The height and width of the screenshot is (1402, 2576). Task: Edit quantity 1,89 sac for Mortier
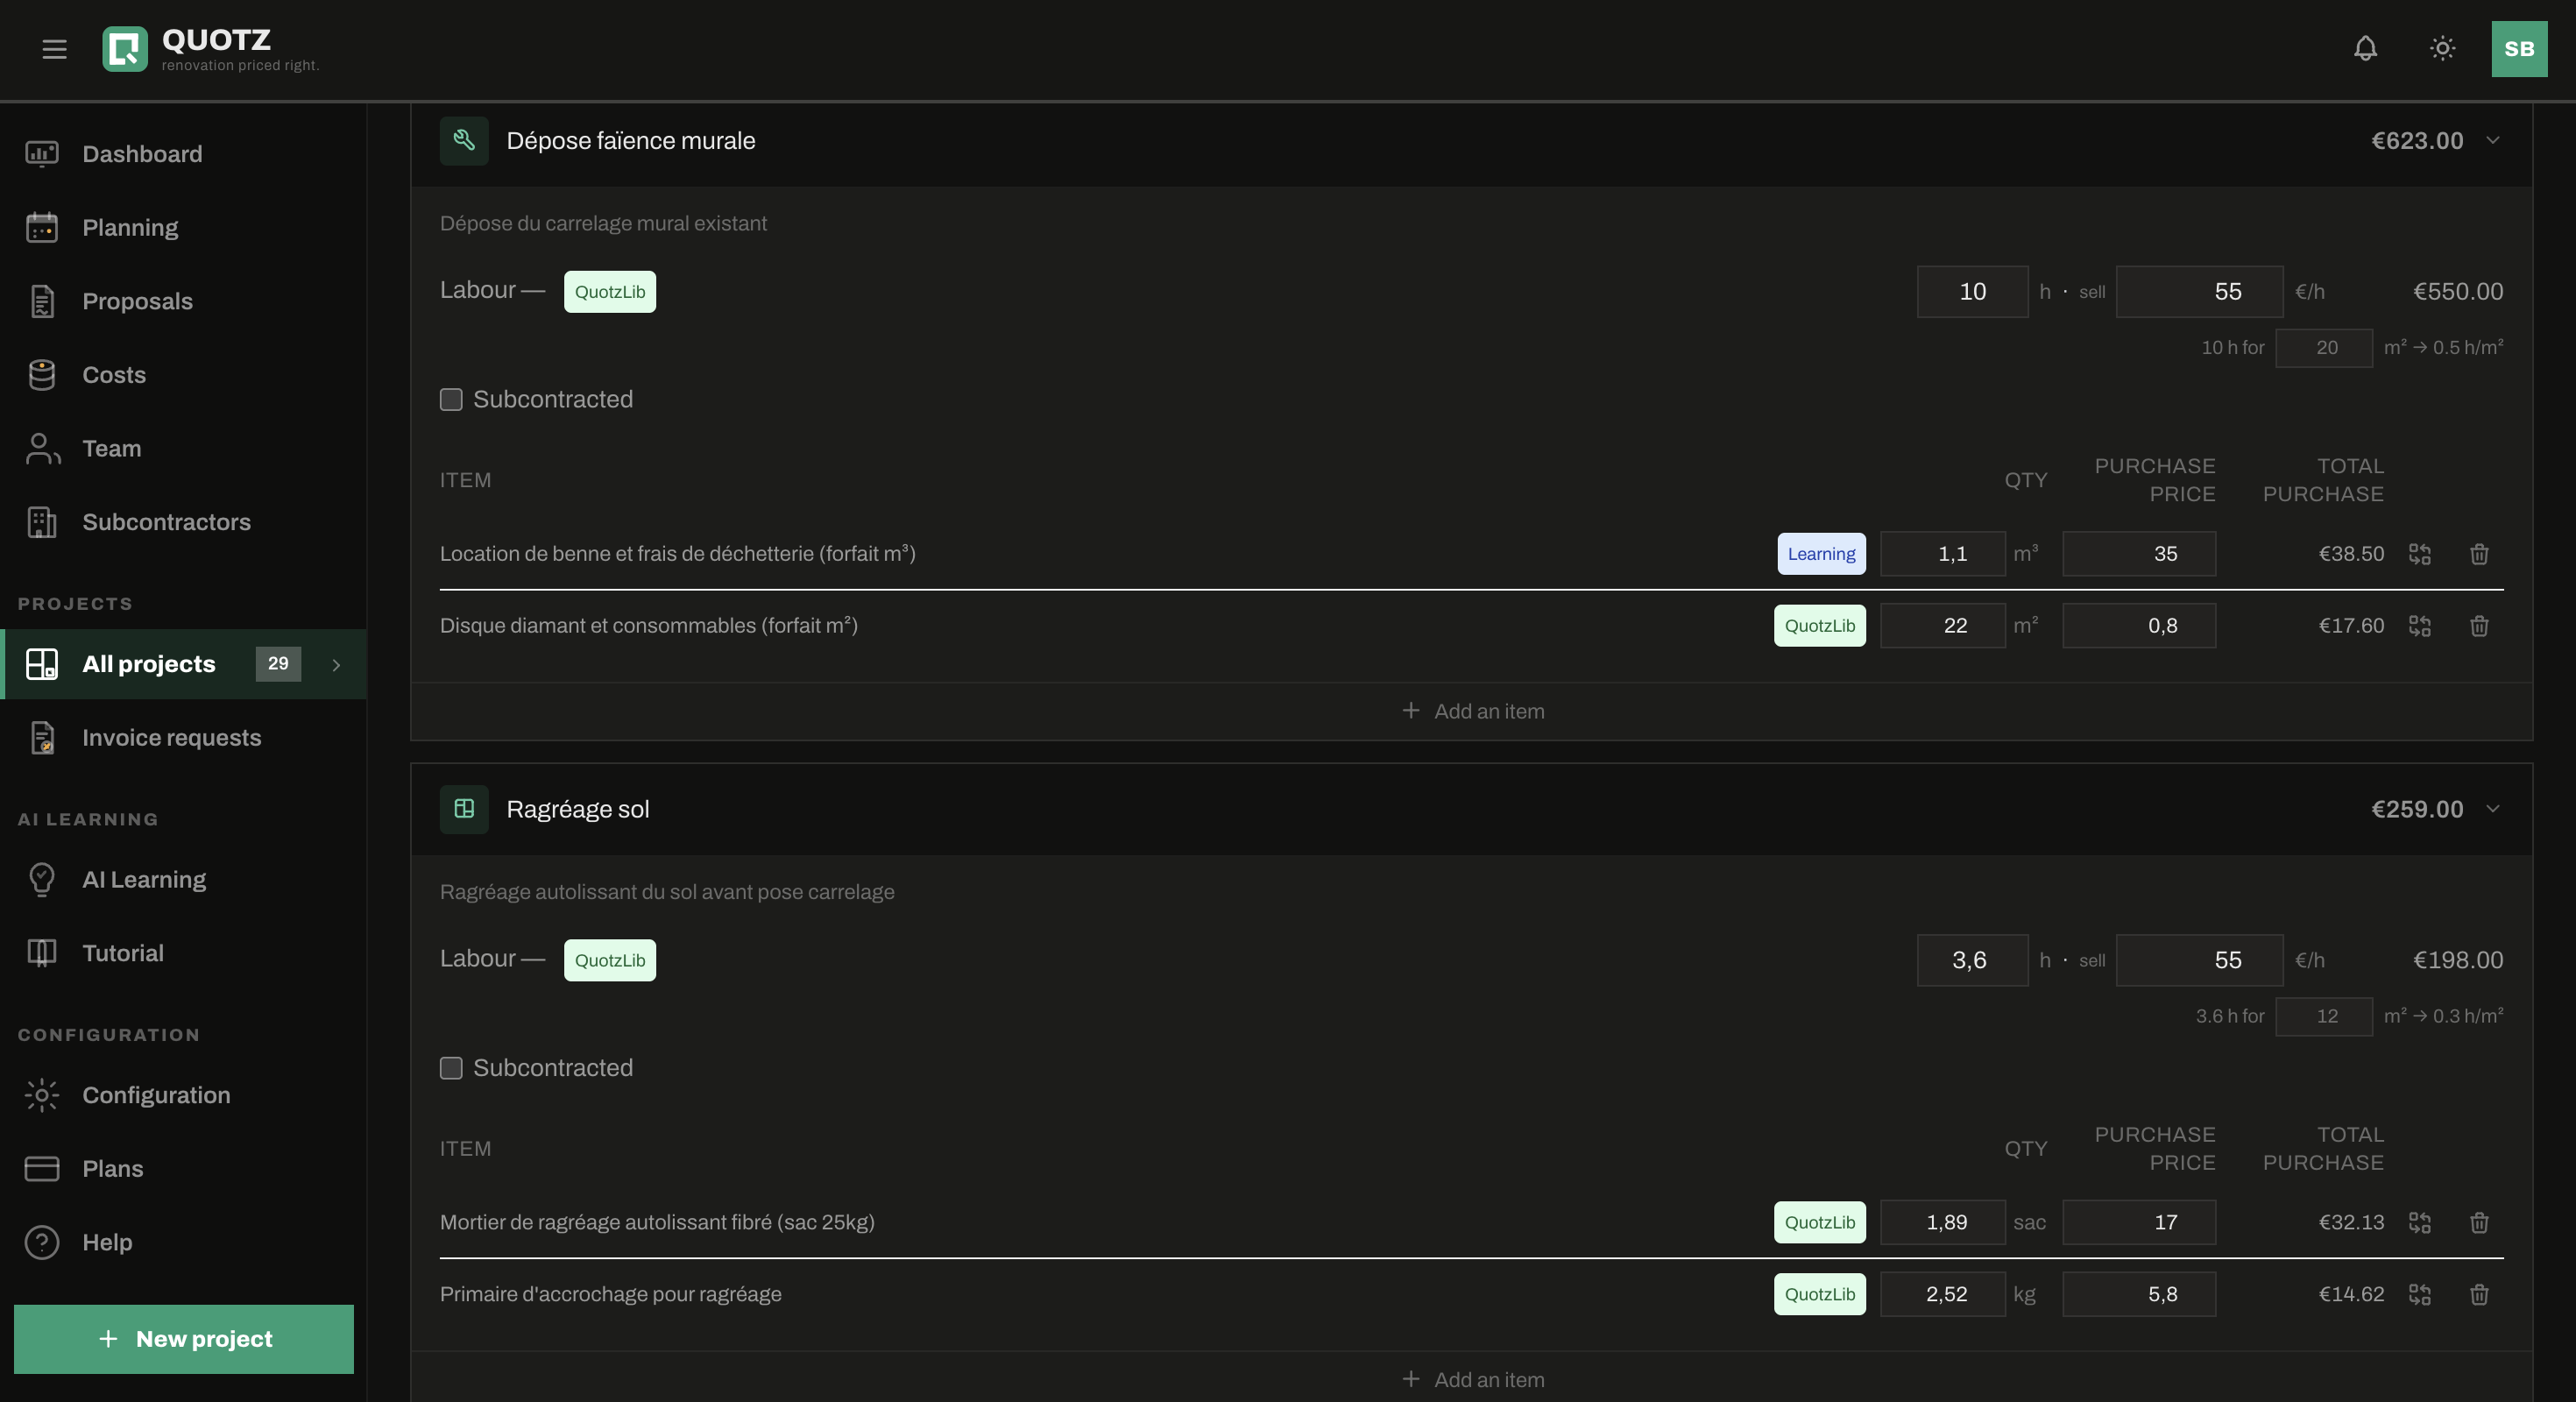click(1943, 1222)
